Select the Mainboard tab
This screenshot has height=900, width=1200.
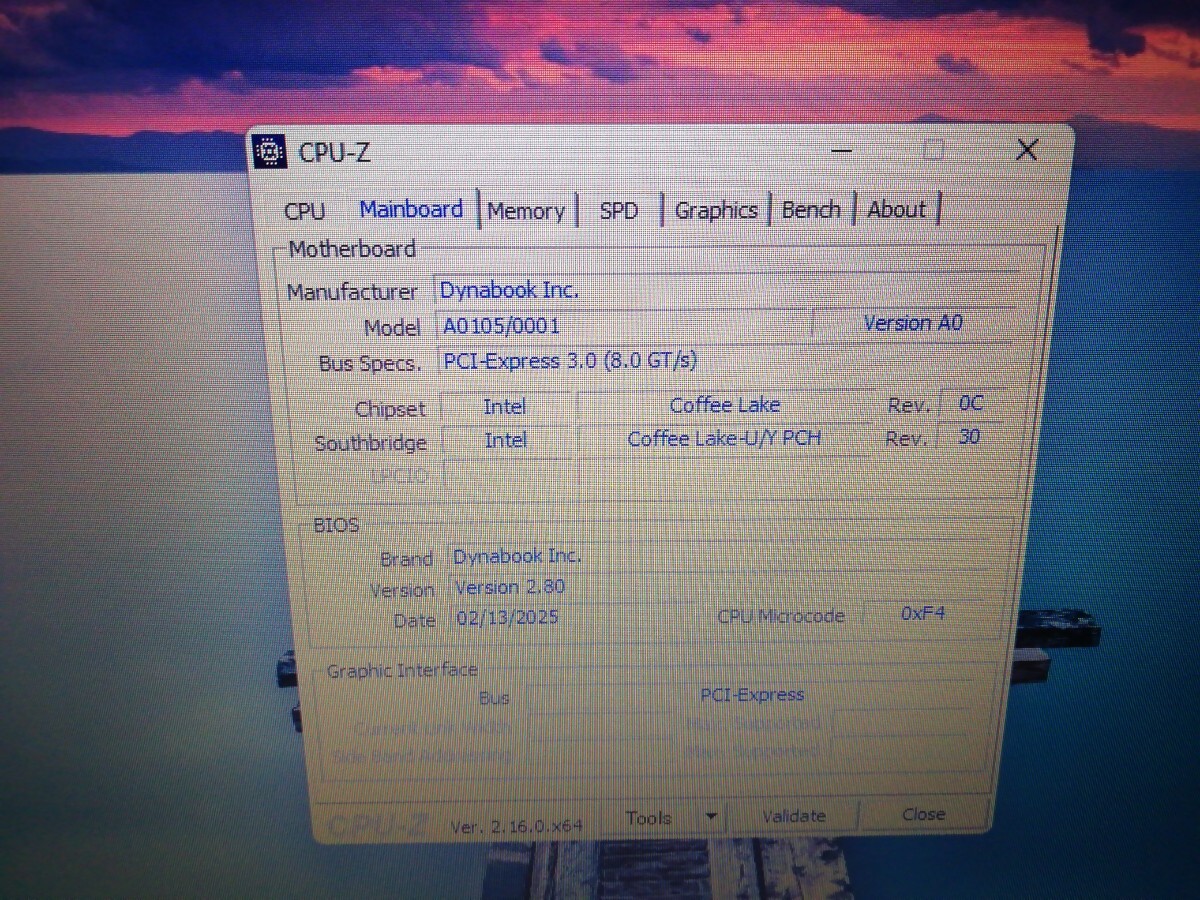point(411,209)
